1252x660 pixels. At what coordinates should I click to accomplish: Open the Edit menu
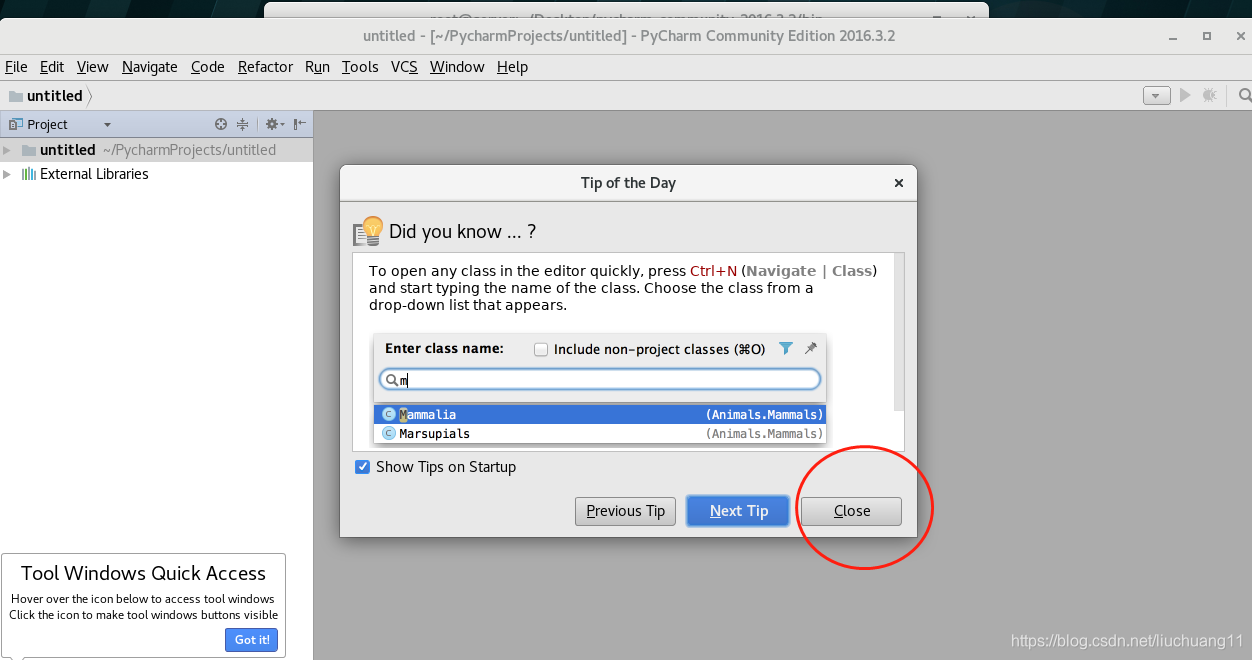pyautogui.click(x=52, y=67)
